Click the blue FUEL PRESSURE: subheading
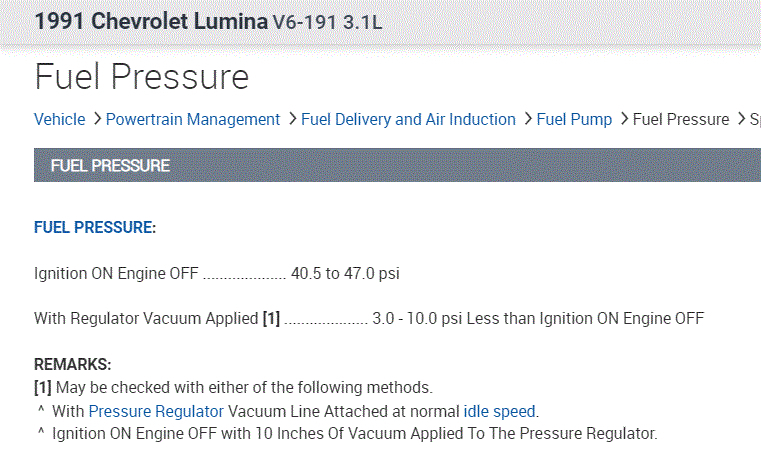The image size is (761, 474). tap(95, 228)
